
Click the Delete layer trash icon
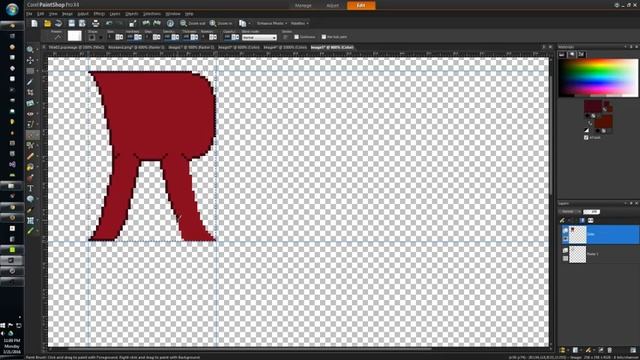pyautogui.click(x=609, y=350)
